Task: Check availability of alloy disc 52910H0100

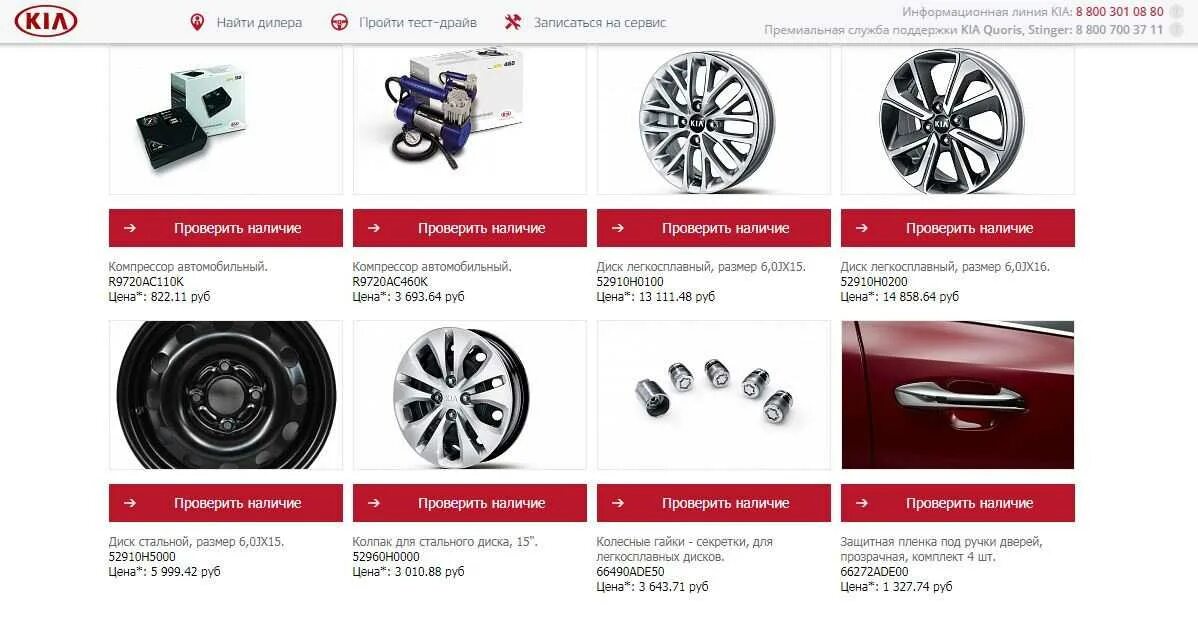Action: [714, 228]
